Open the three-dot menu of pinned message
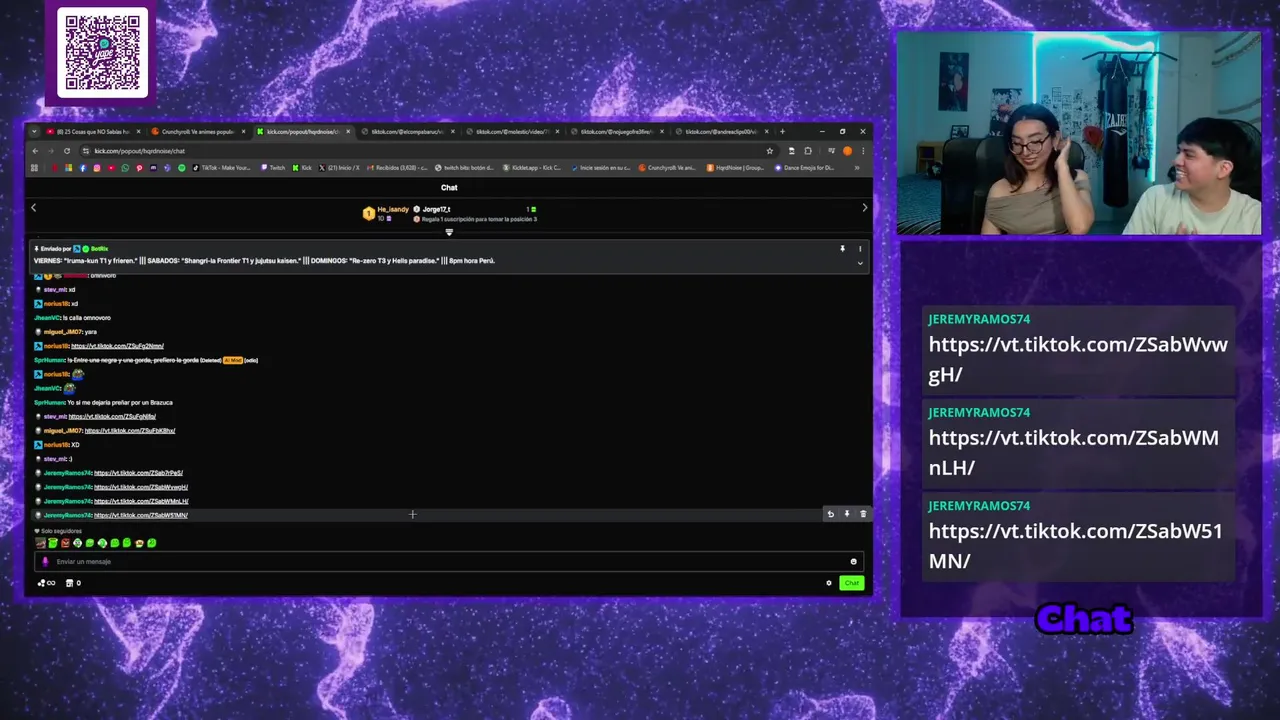The height and width of the screenshot is (720, 1280). click(x=860, y=249)
